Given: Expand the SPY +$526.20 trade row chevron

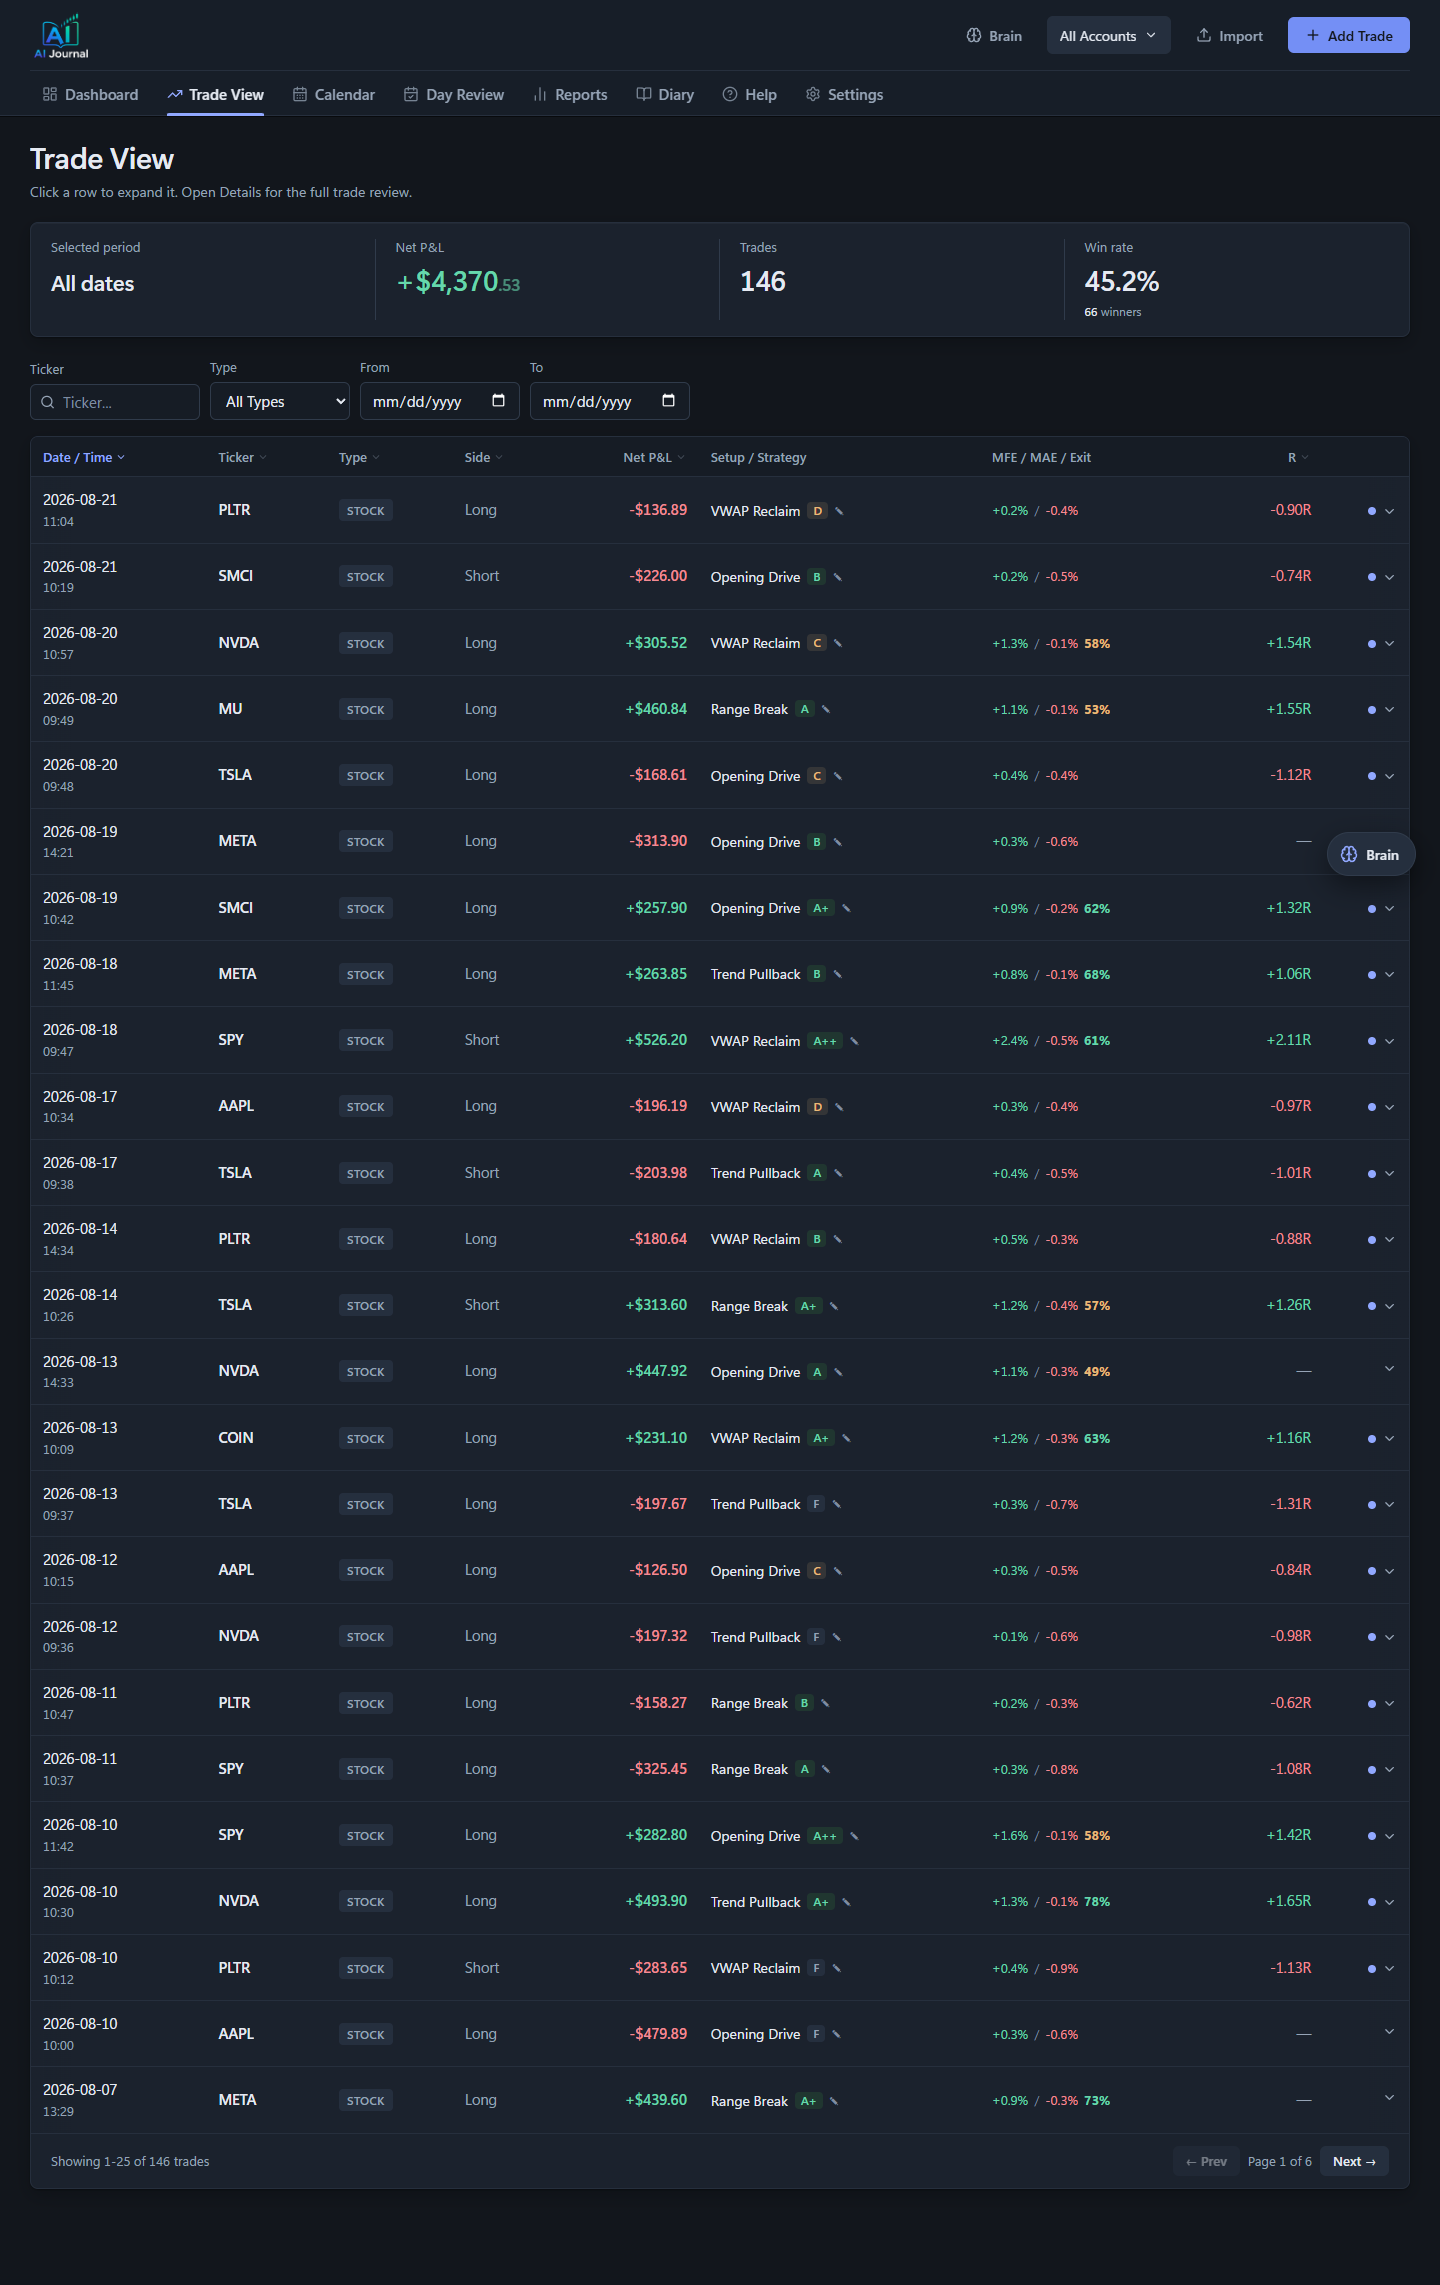Looking at the screenshot, I should tap(1389, 1041).
